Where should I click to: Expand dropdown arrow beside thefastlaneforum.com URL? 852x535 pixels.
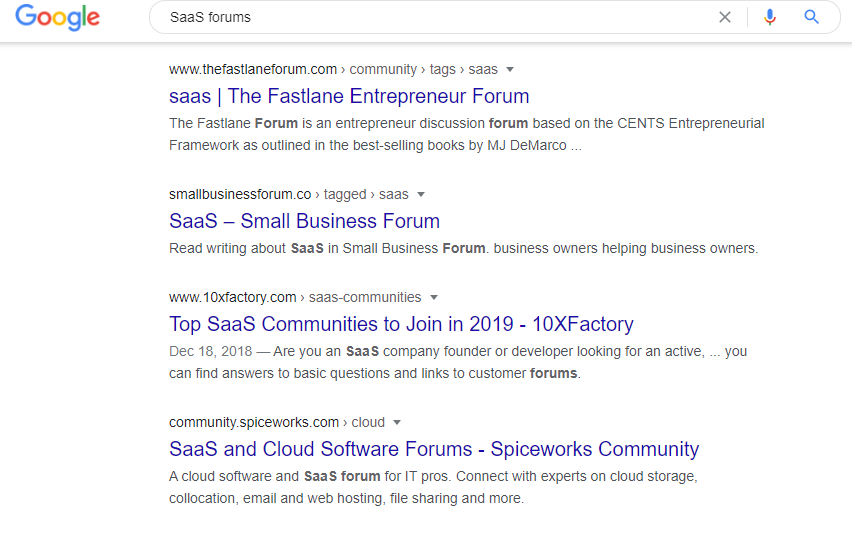(510, 70)
